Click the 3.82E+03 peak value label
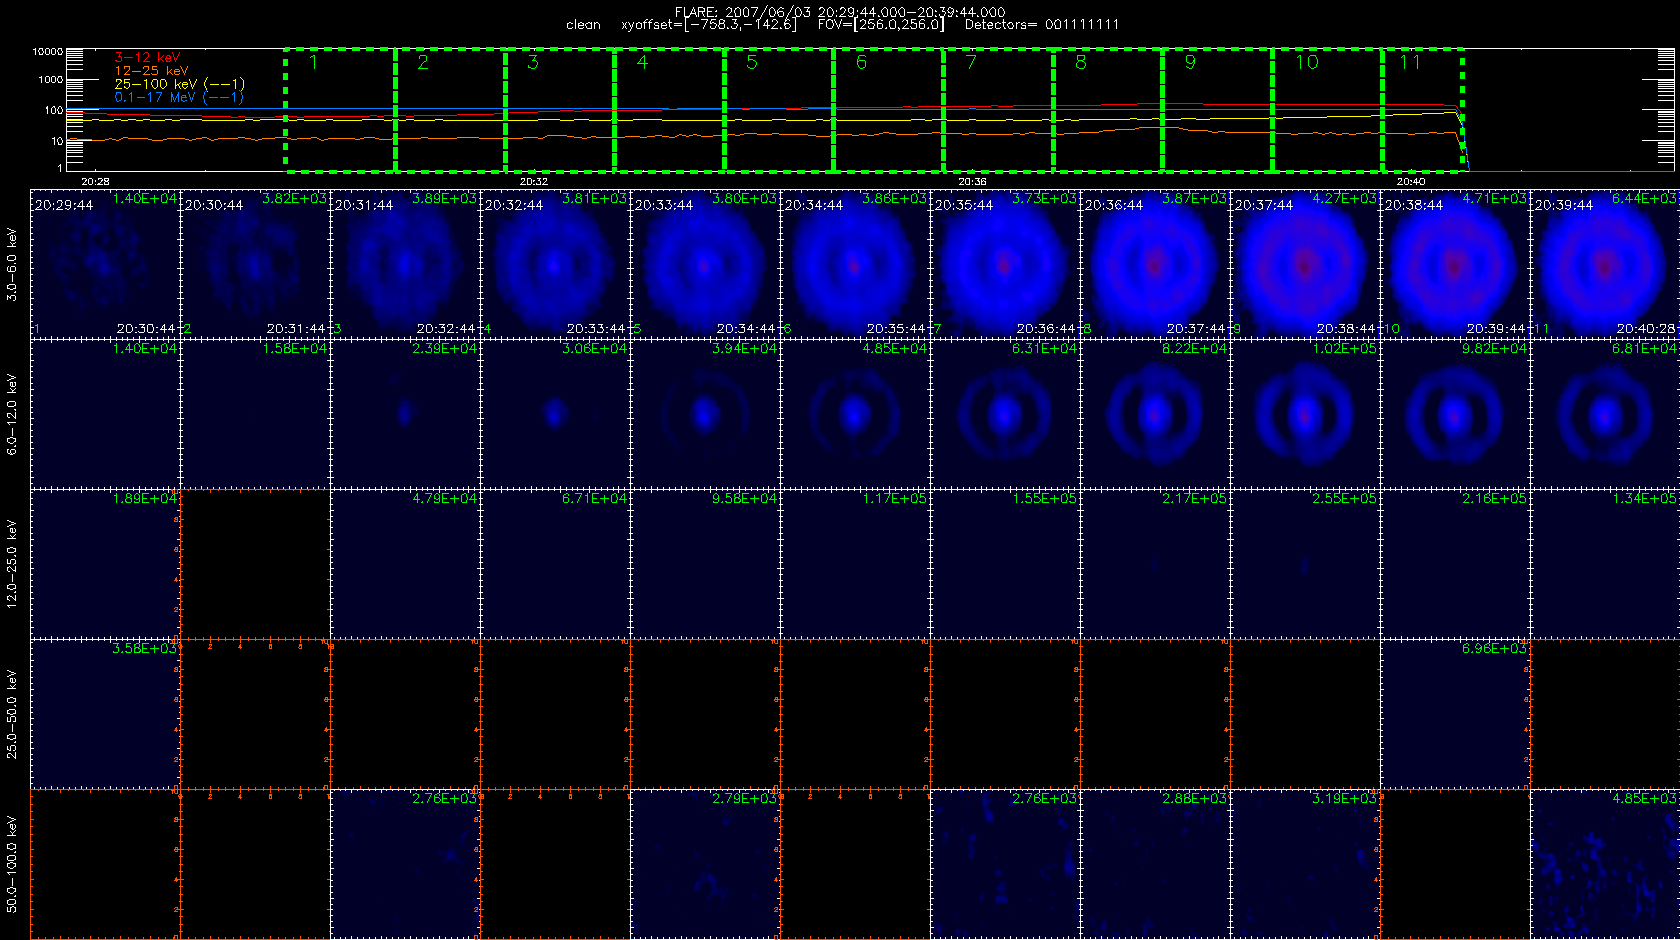Screen dimensions: 1680x940 [294, 199]
